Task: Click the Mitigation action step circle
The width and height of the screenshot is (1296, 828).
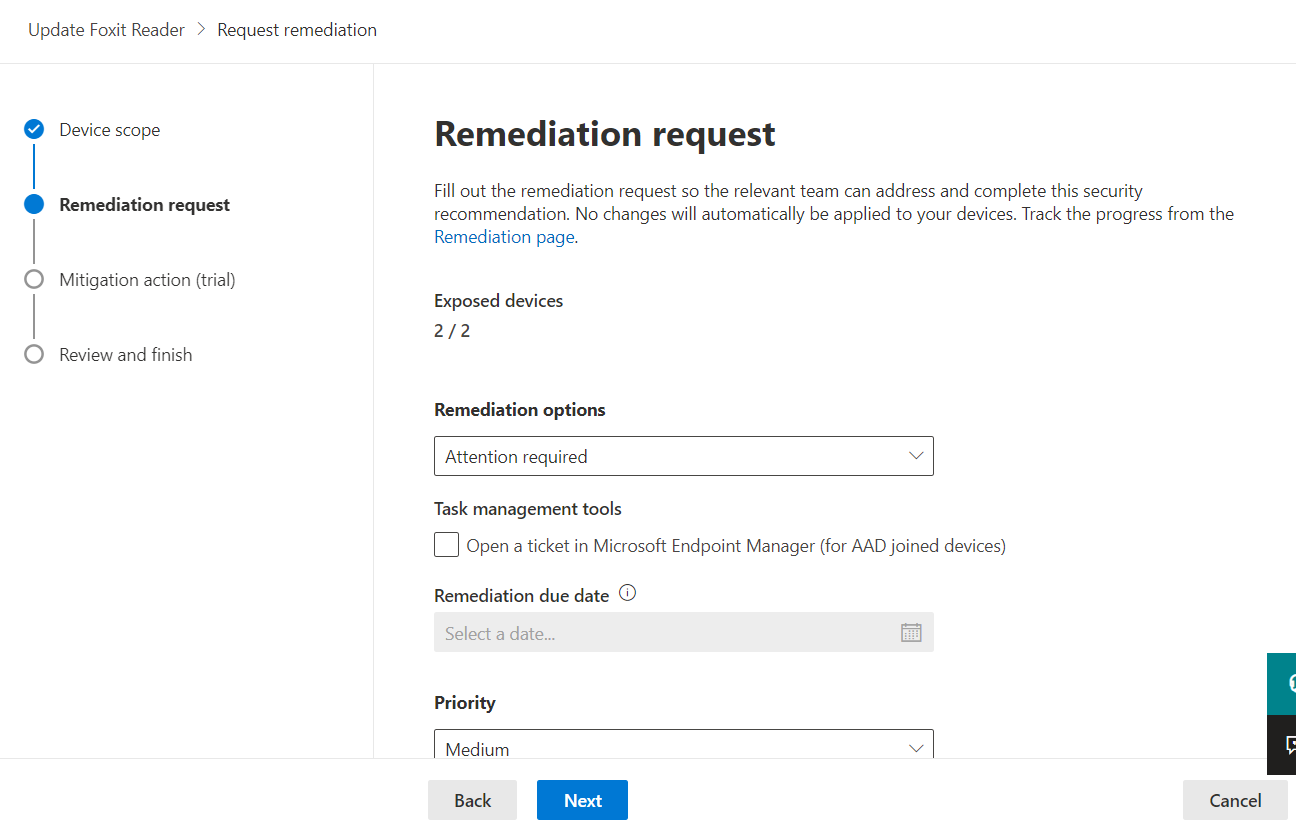Action: click(34, 279)
